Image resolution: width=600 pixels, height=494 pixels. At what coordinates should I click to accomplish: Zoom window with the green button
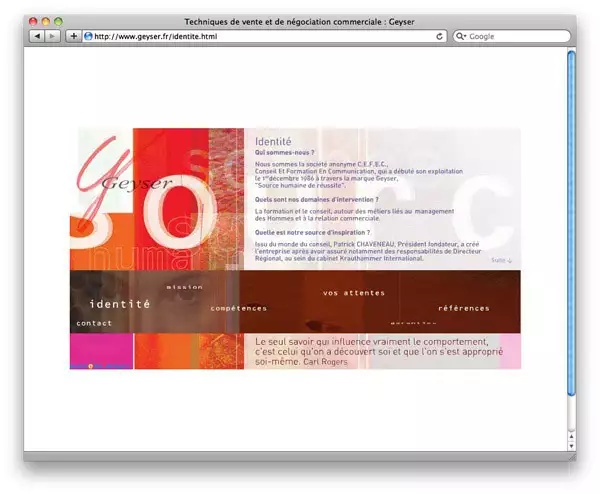point(58,21)
